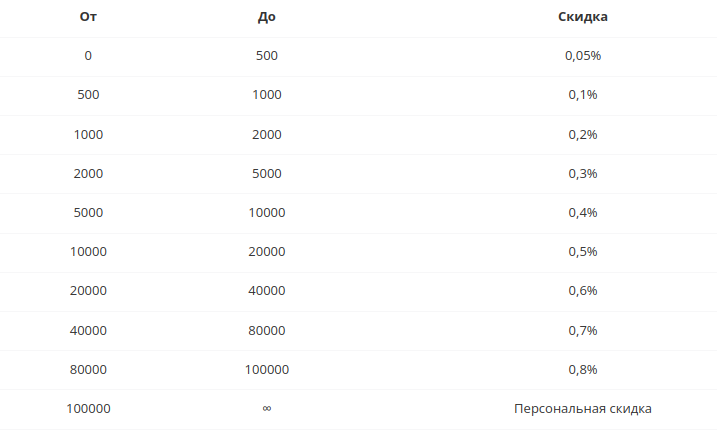Select the 0,05% discount cell
This screenshot has width=717, height=430.
click(x=583, y=56)
